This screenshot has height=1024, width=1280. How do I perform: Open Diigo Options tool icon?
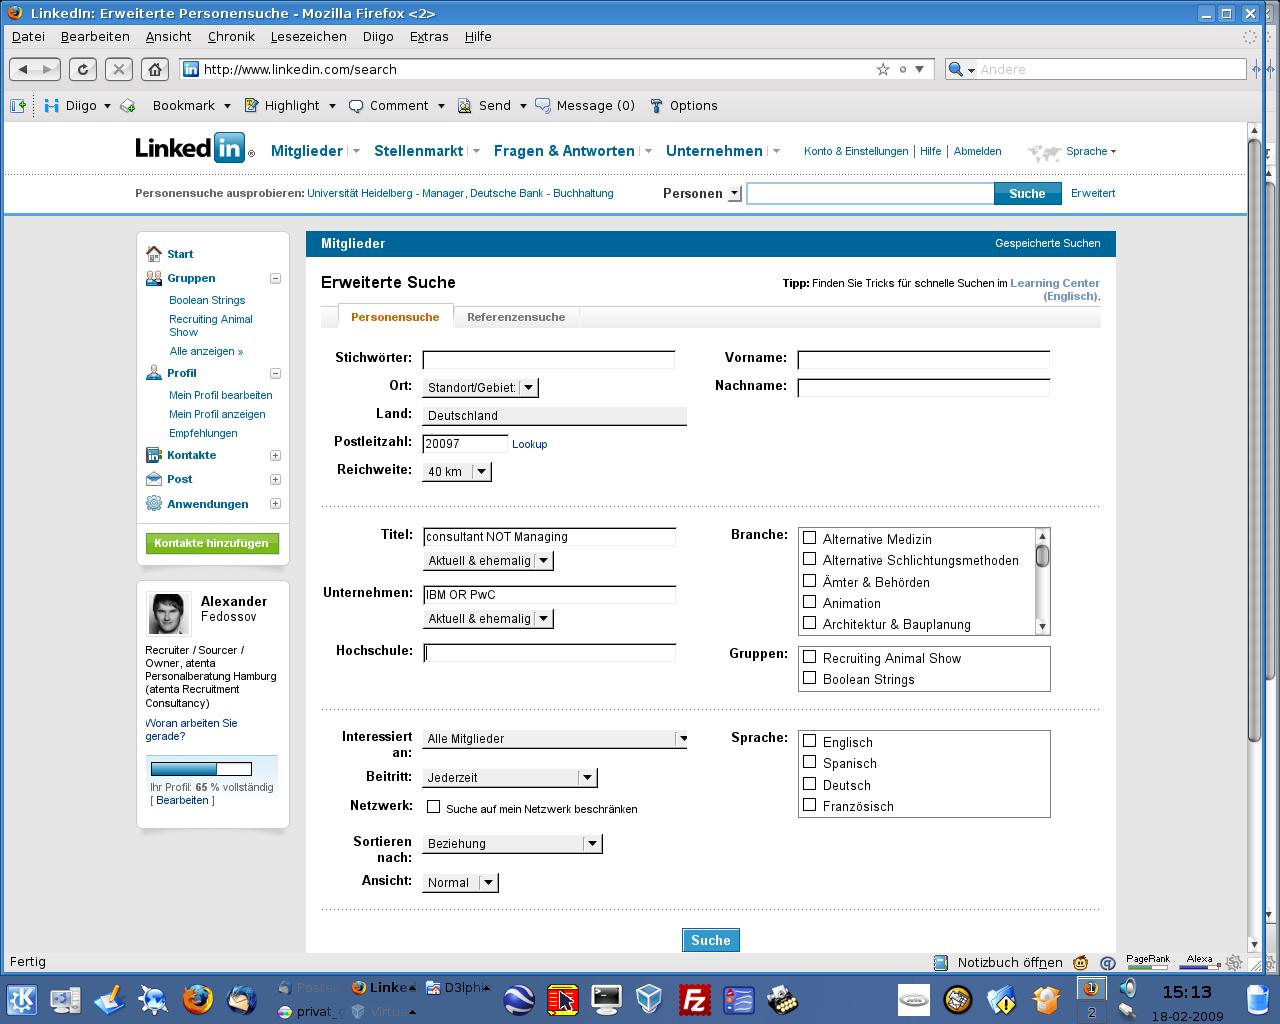[656, 105]
